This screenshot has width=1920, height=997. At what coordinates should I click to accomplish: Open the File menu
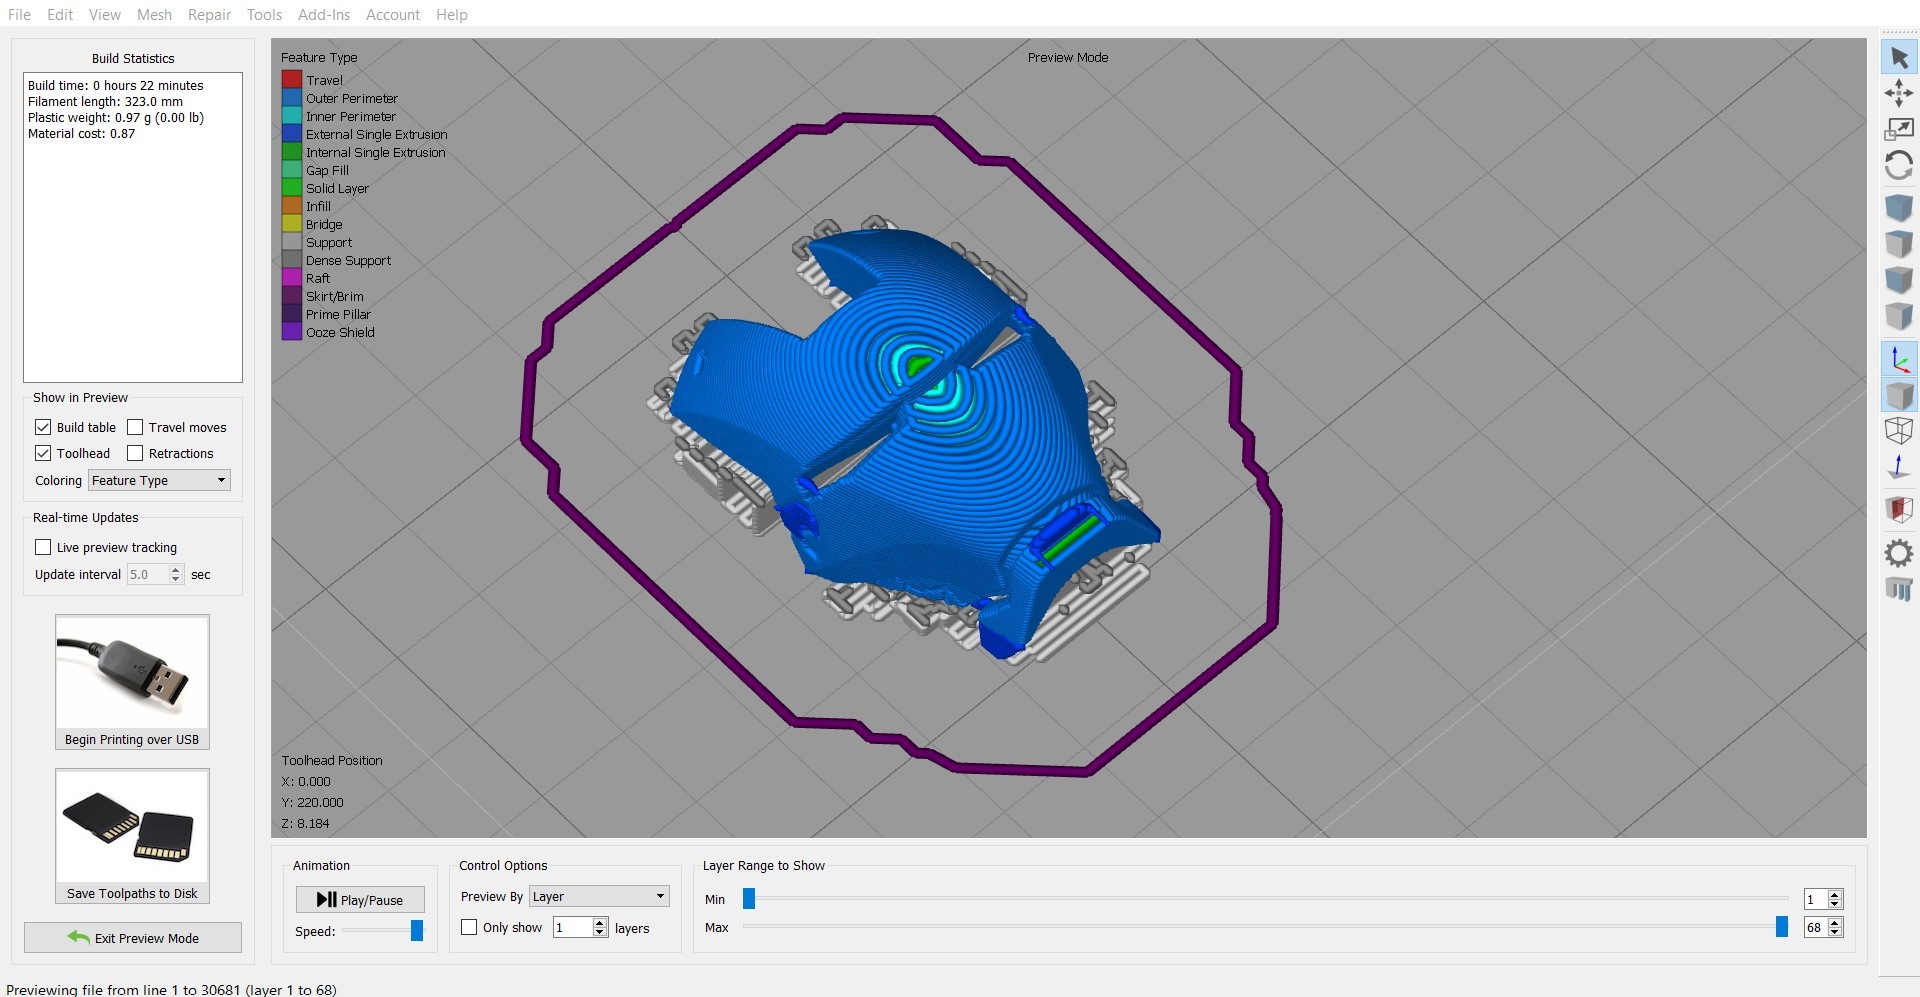click(19, 15)
